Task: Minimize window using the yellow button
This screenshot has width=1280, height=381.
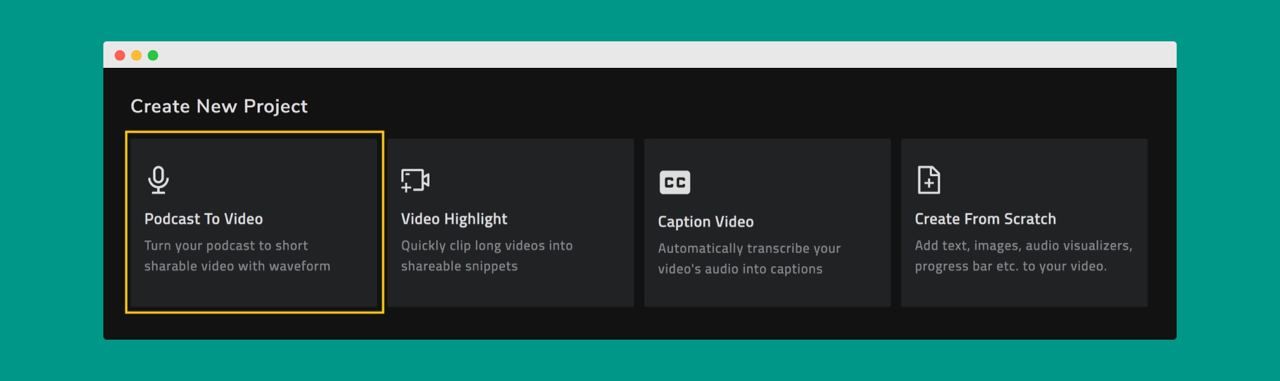Action: tap(136, 55)
